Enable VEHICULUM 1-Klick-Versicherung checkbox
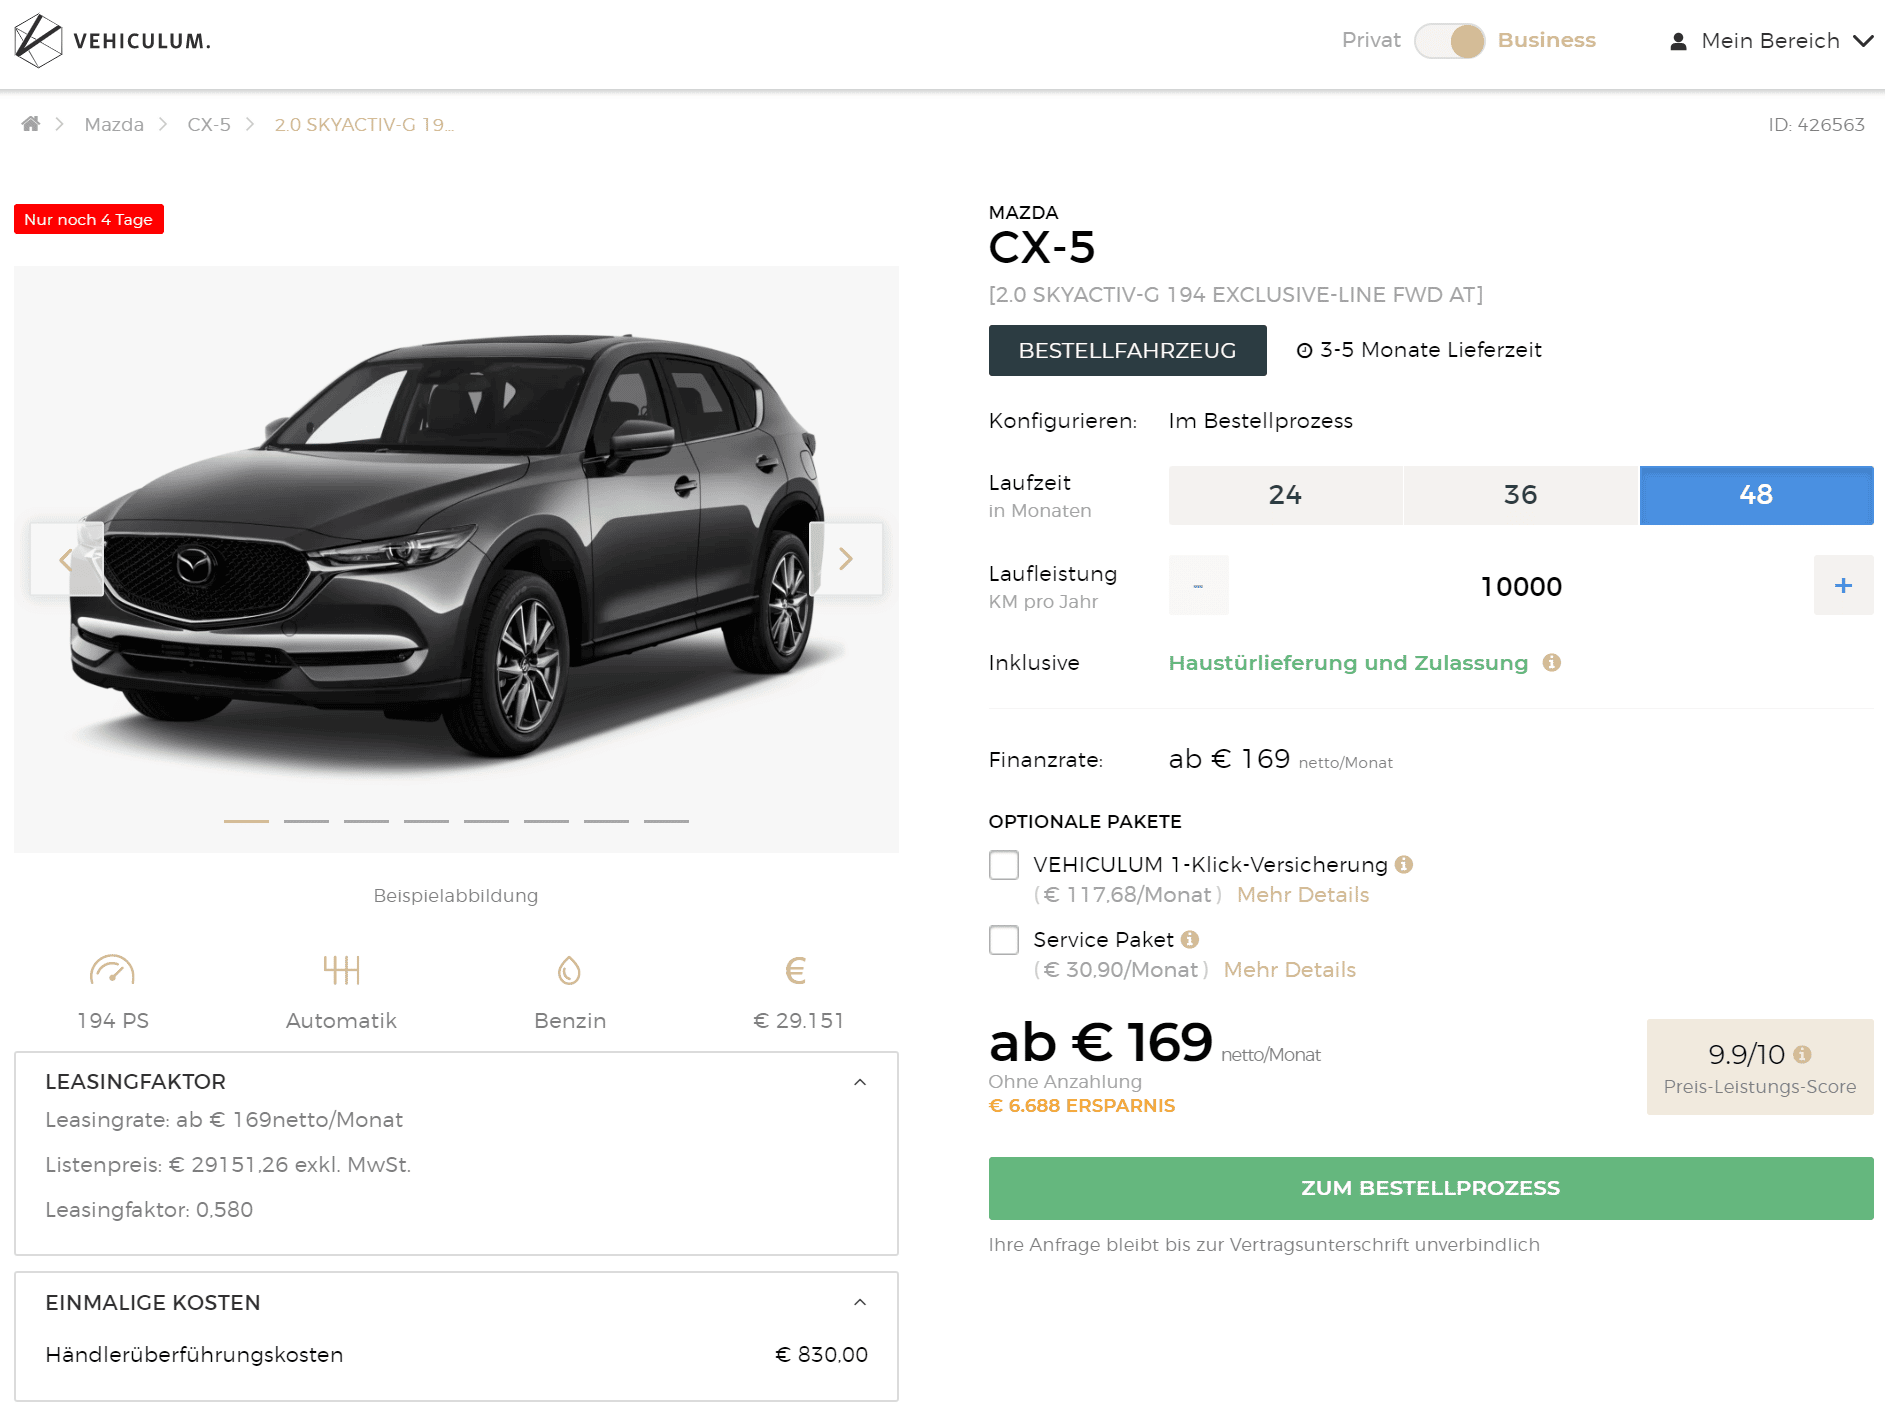 click(1004, 865)
